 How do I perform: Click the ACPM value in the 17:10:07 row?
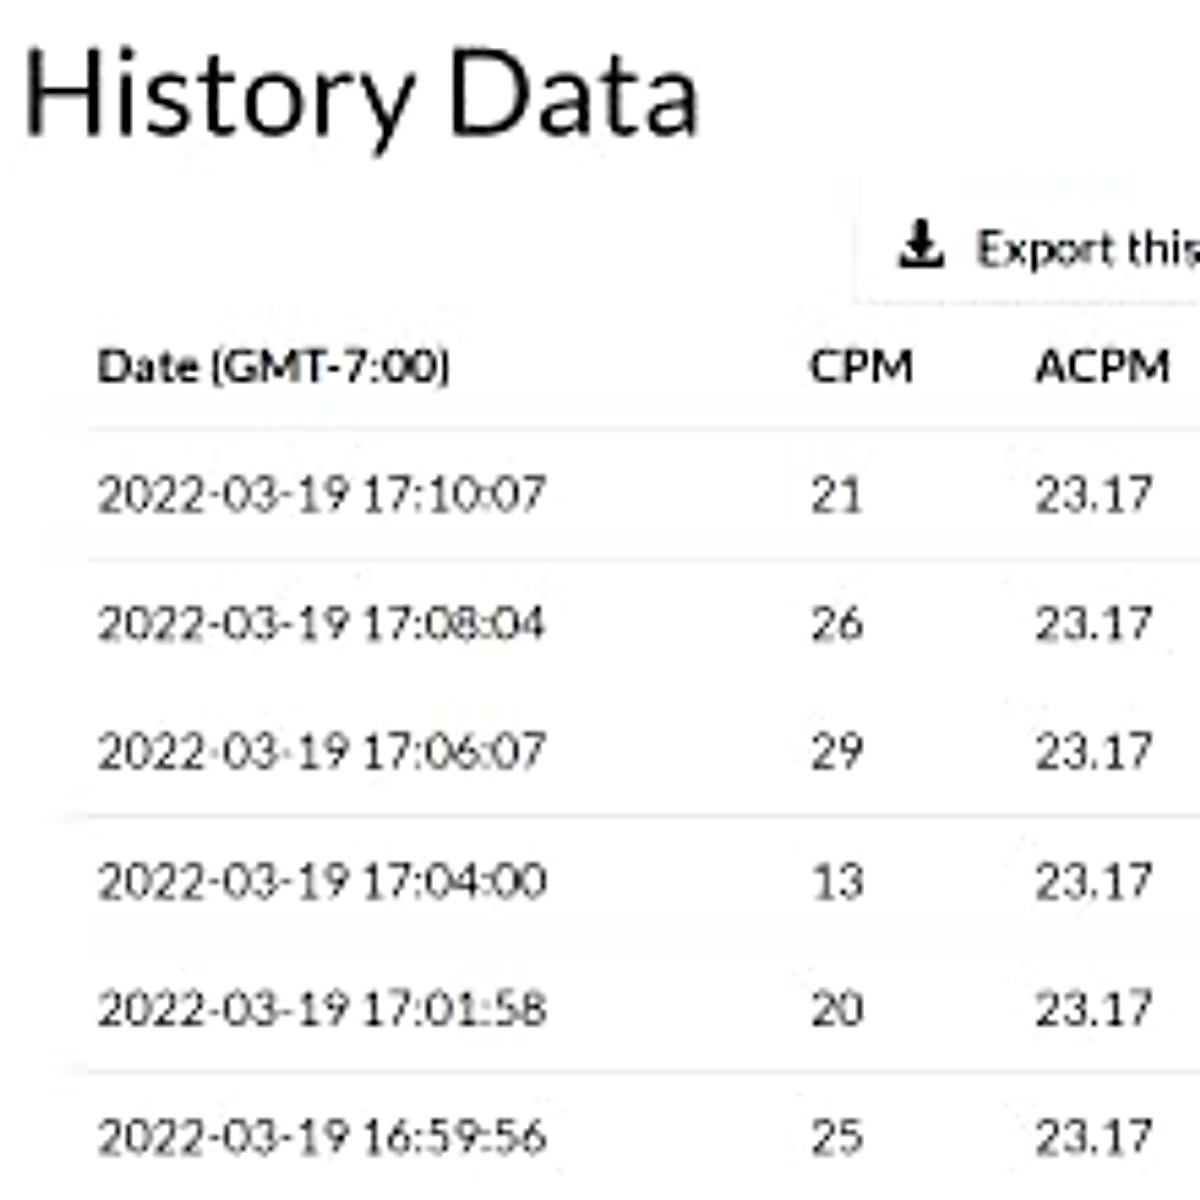[x=1093, y=494]
